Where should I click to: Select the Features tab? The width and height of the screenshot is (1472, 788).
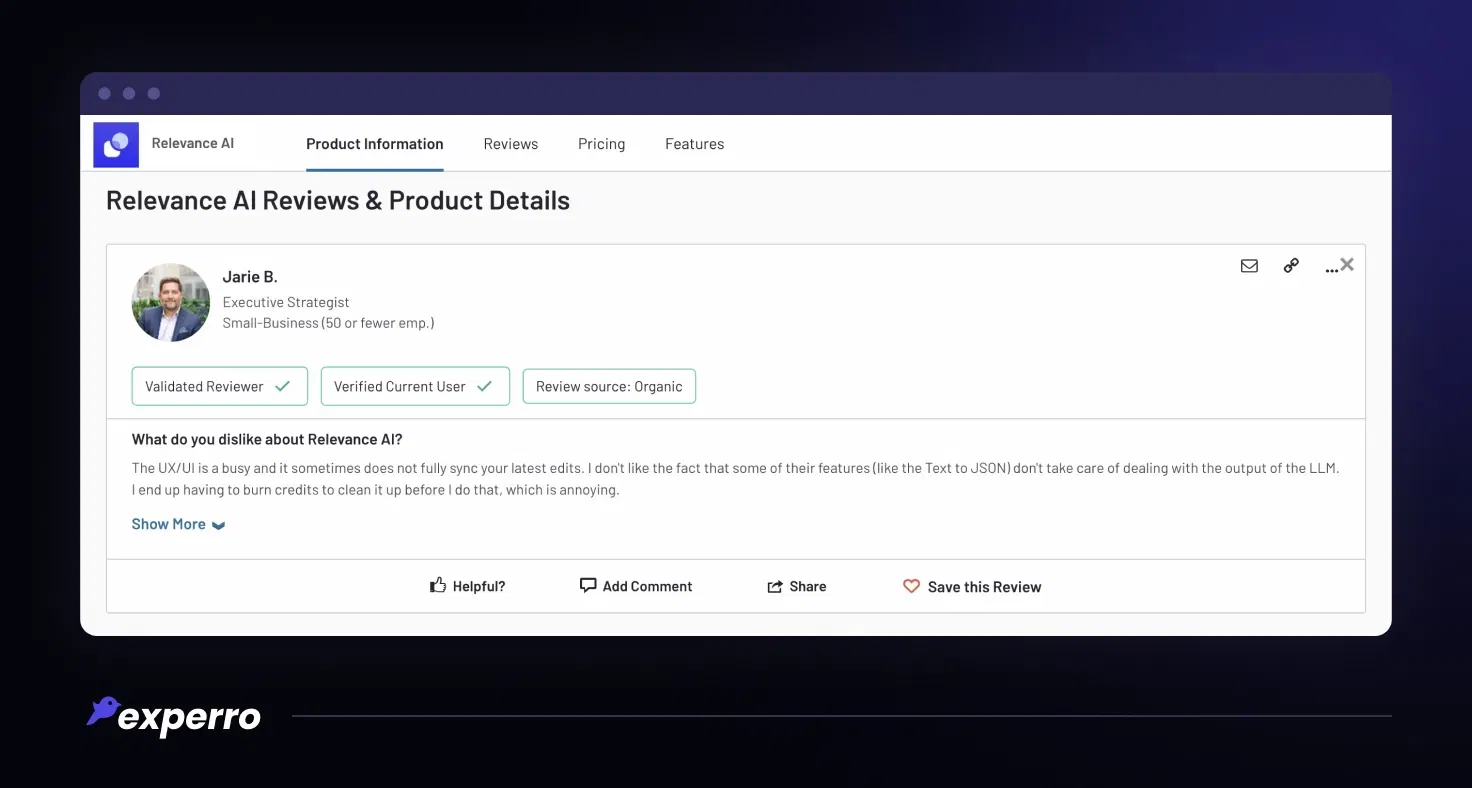[x=695, y=144]
